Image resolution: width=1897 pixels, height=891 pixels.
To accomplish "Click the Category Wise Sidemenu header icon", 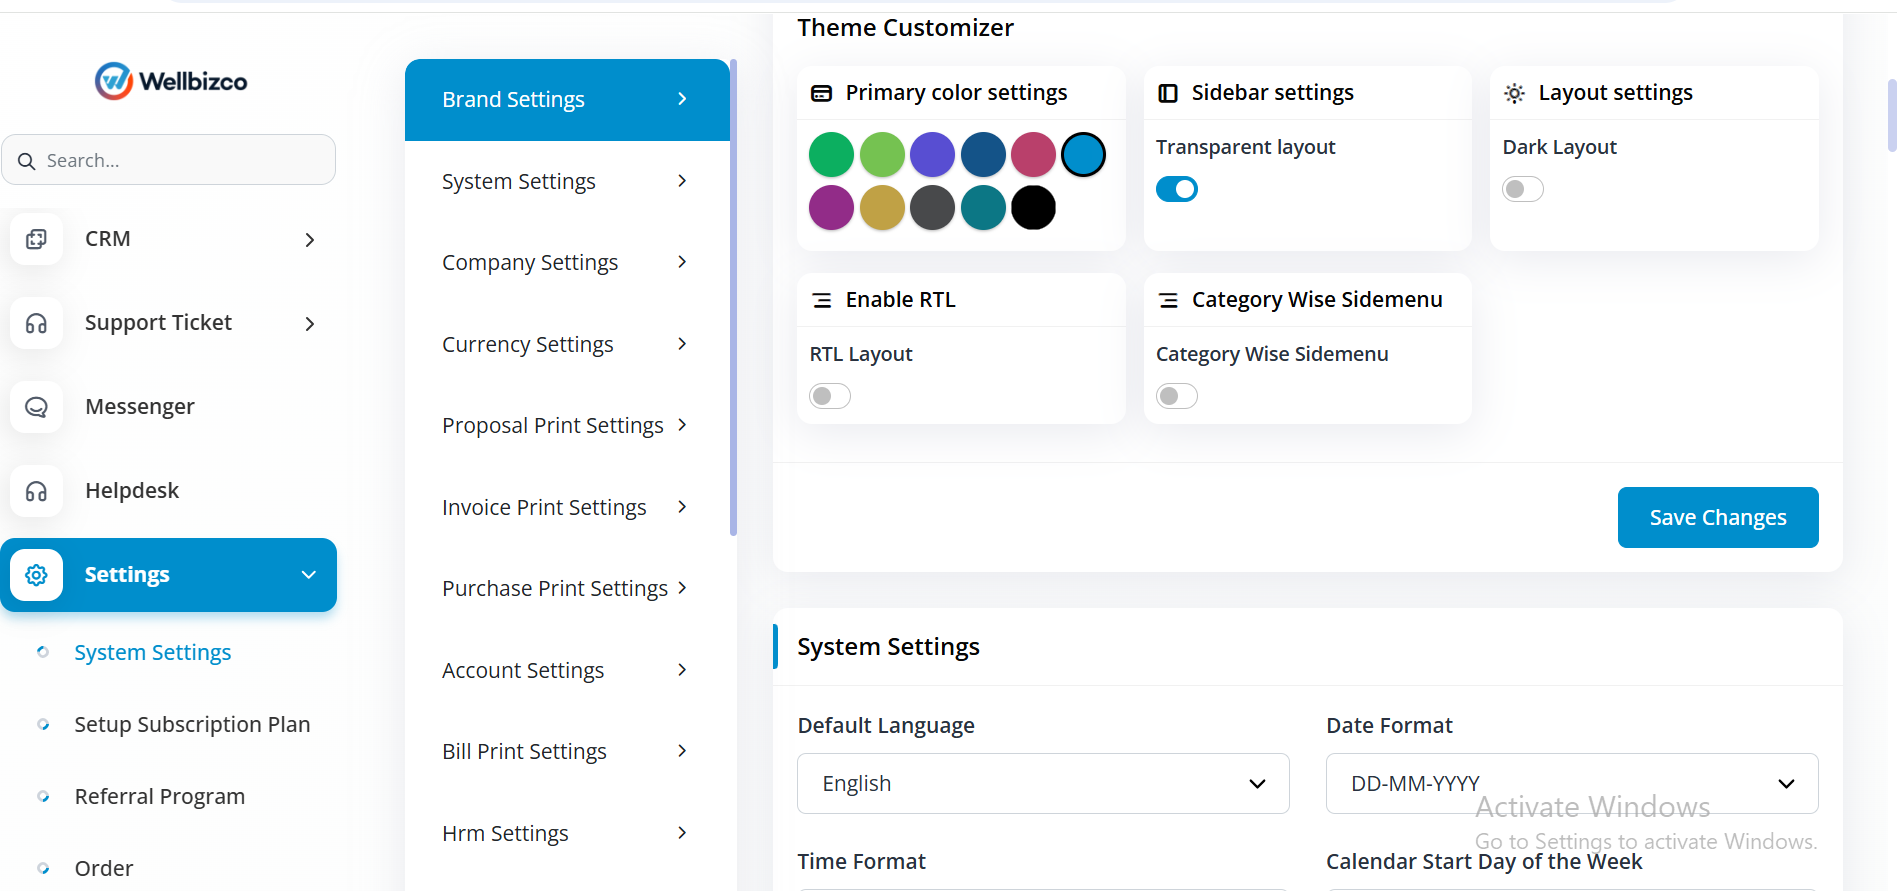I will 1167,300.
